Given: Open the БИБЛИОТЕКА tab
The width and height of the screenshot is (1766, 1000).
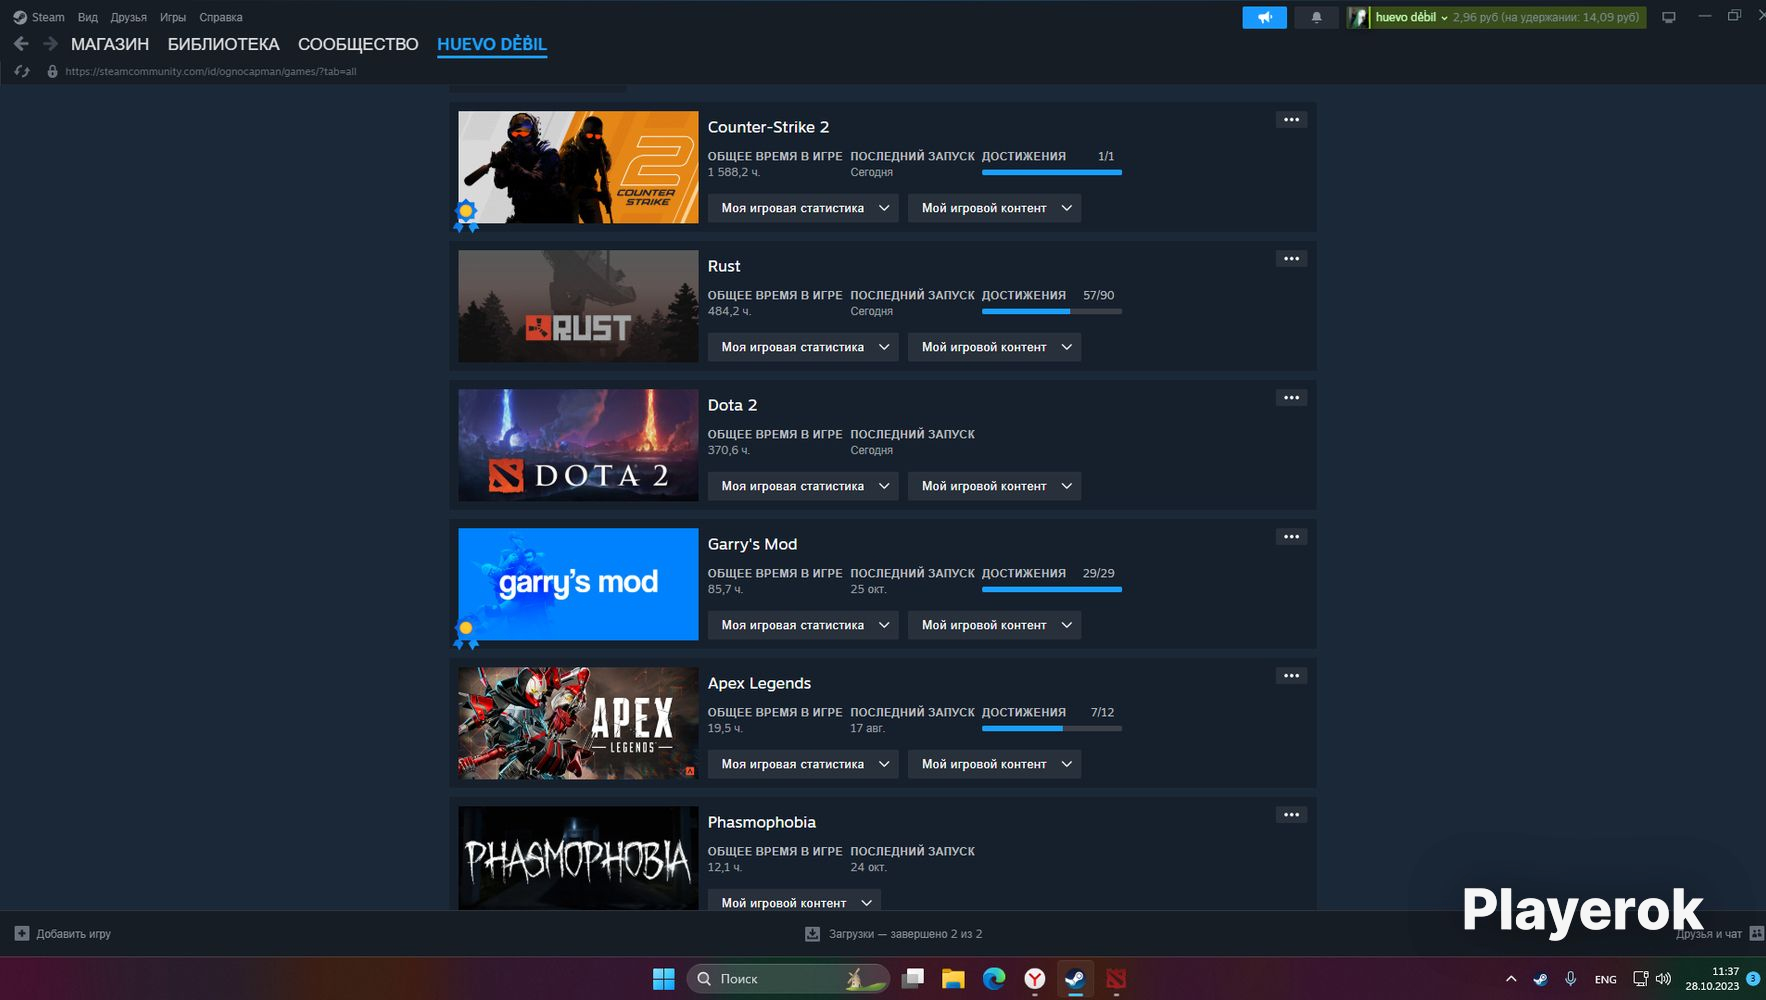Looking at the screenshot, I should (x=223, y=44).
